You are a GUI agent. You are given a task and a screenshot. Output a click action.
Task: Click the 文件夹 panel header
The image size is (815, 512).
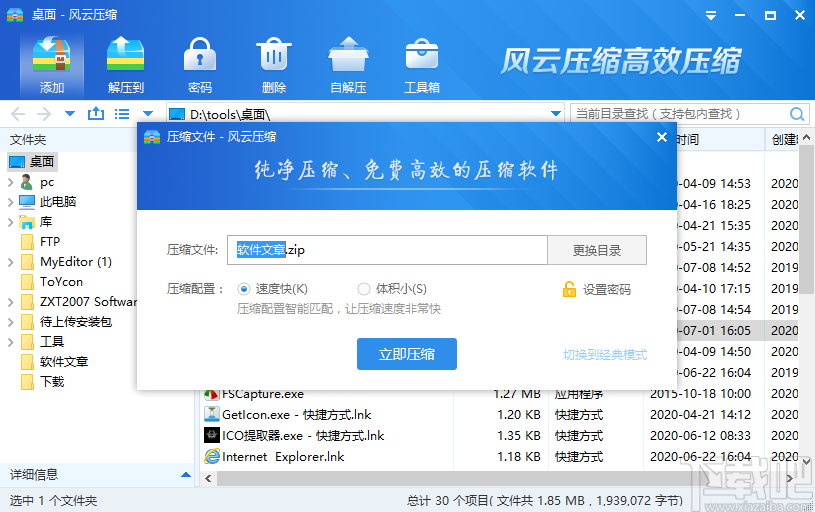pyautogui.click(x=28, y=139)
